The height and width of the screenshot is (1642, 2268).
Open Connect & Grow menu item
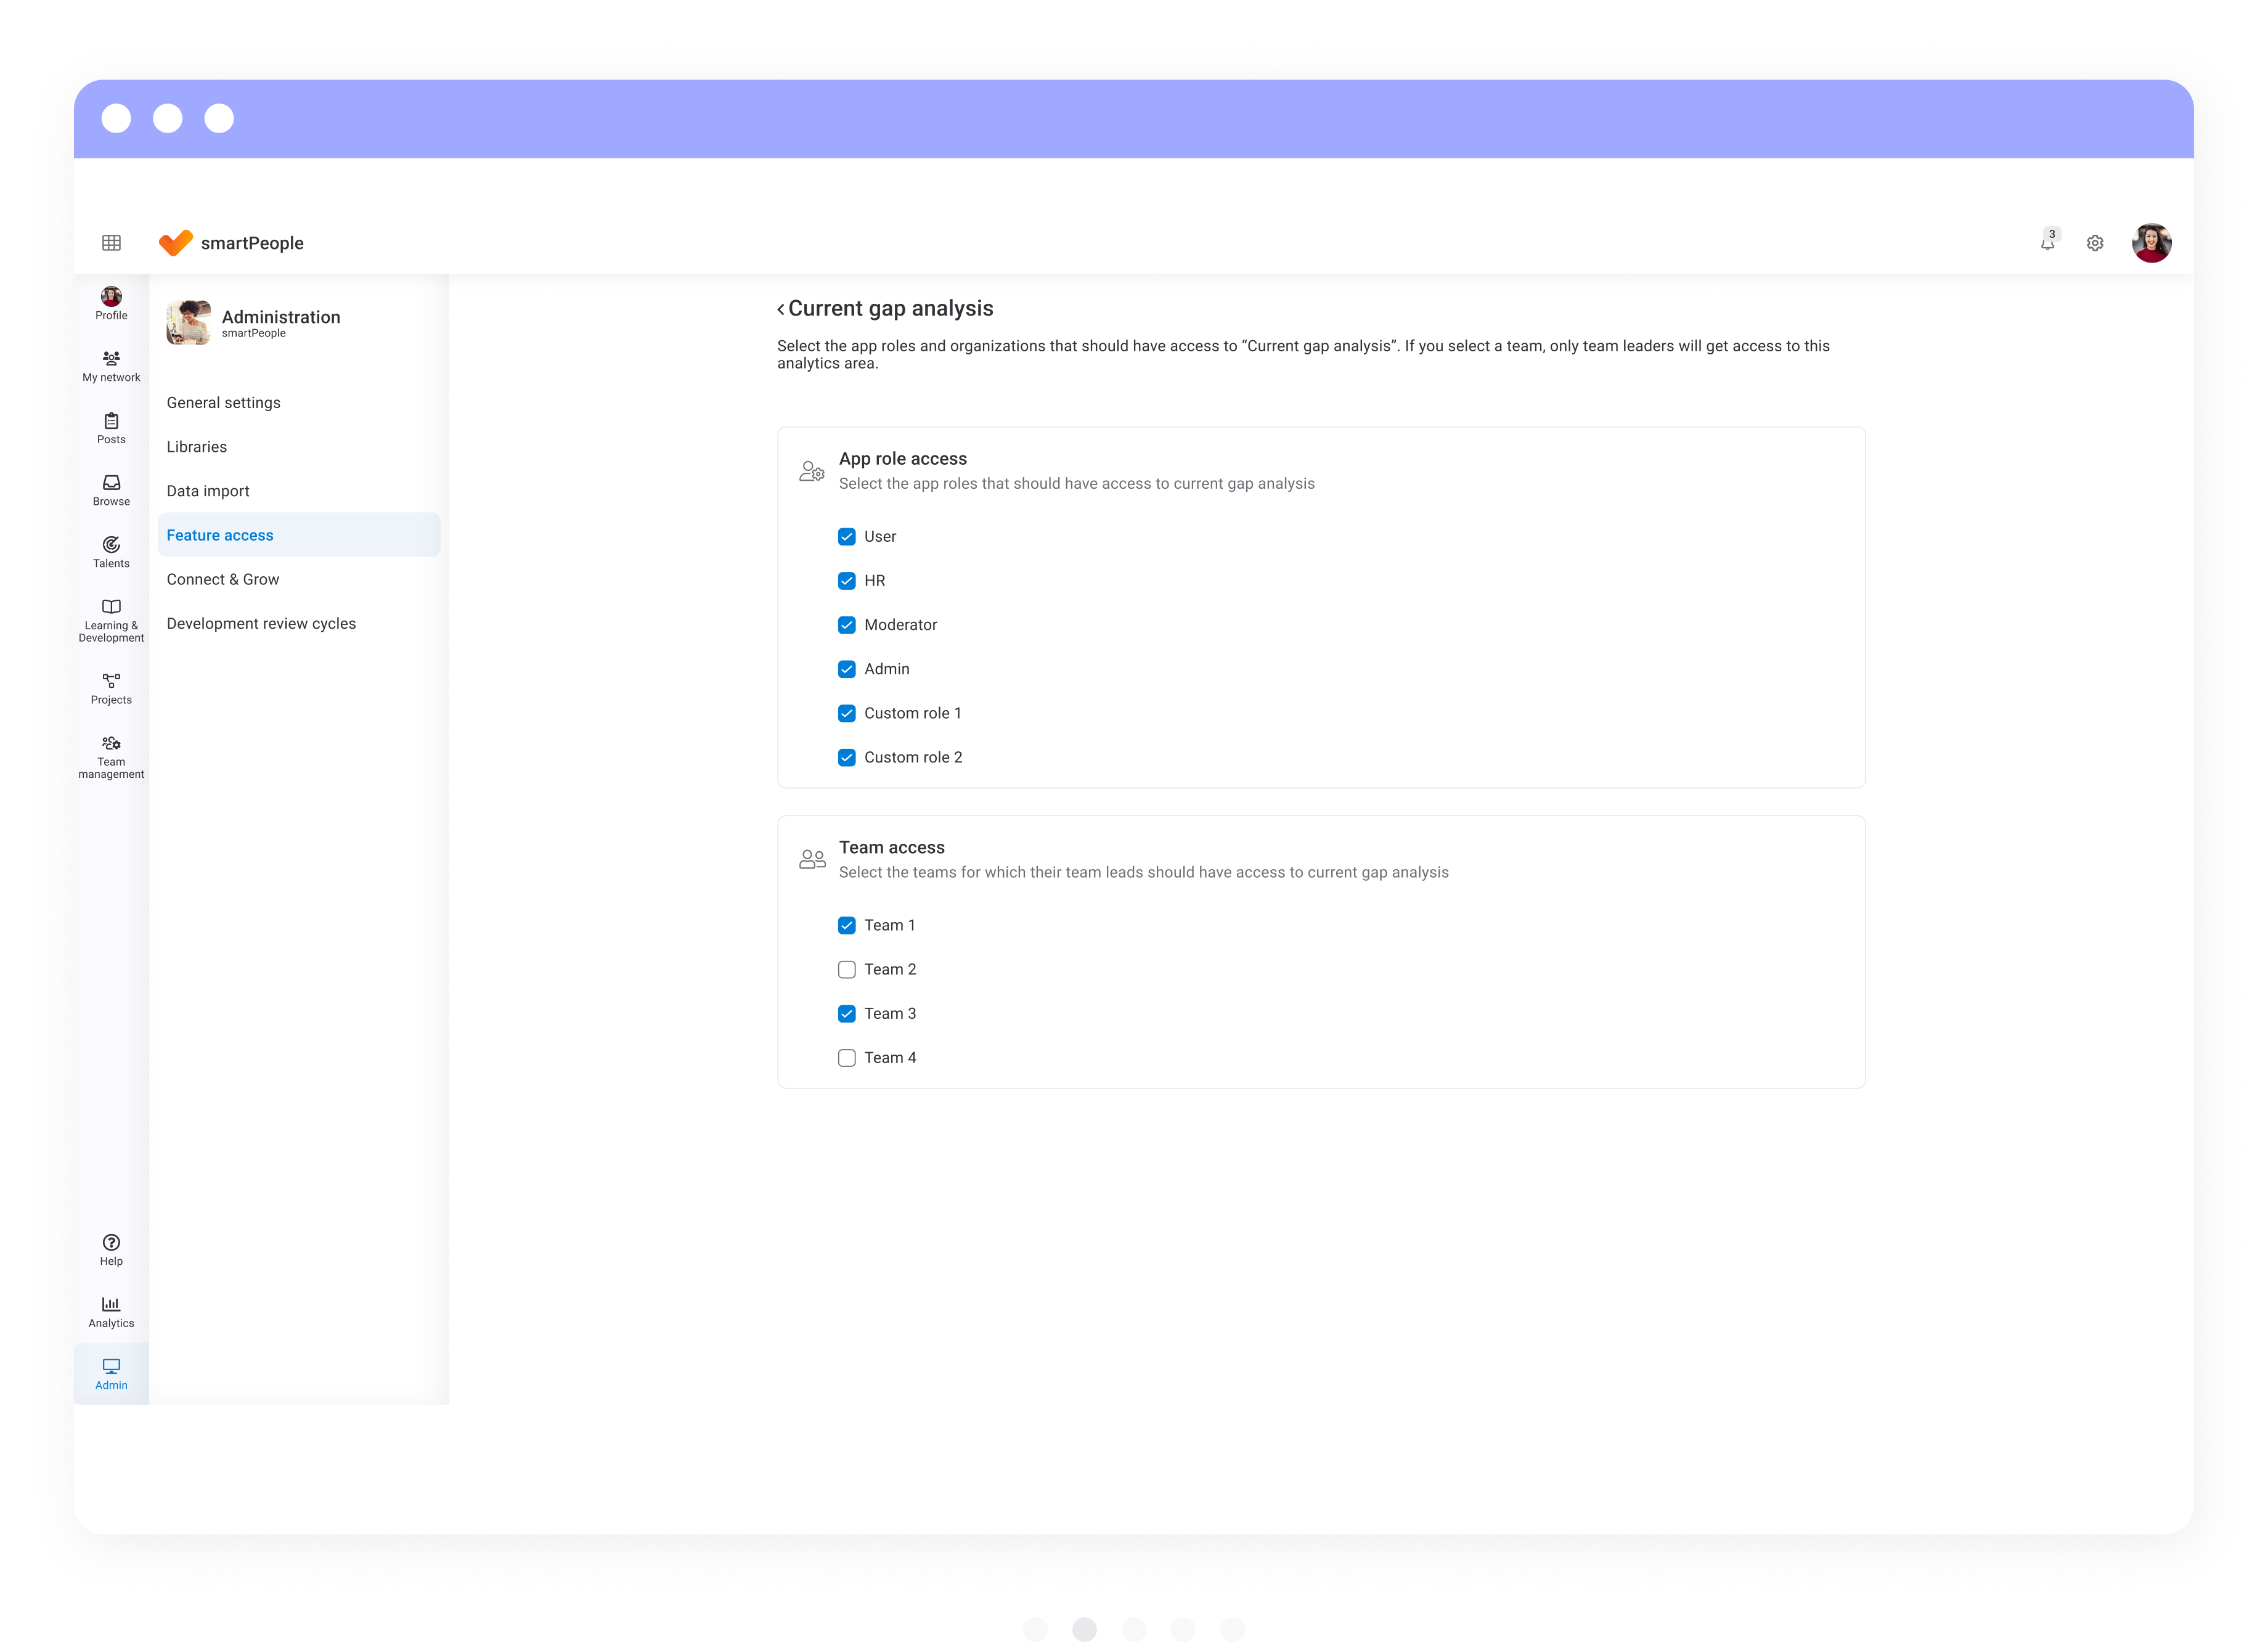[298, 579]
